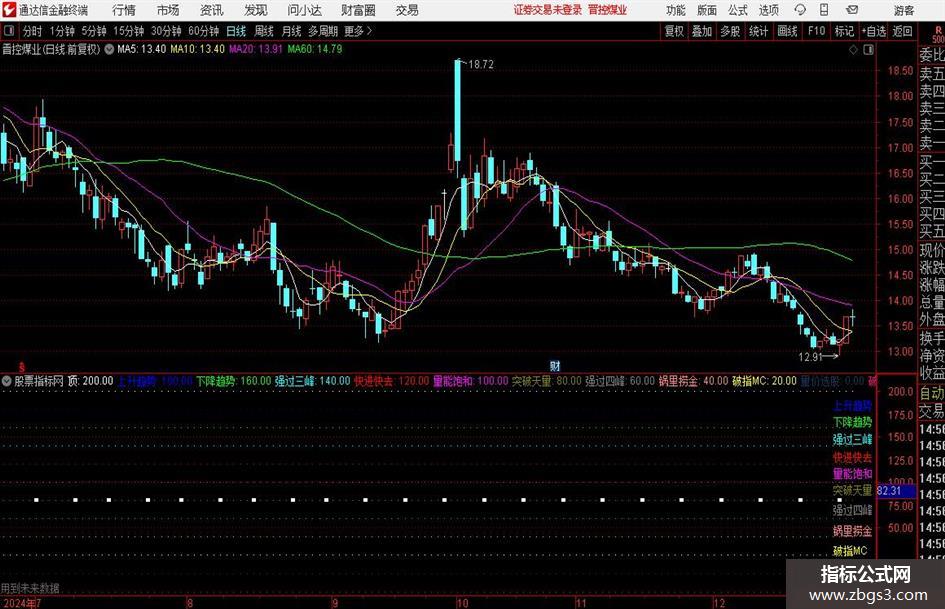The height and width of the screenshot is (609, 945).
Task: Open the customer service headset icon
Action: pos(800,10)
